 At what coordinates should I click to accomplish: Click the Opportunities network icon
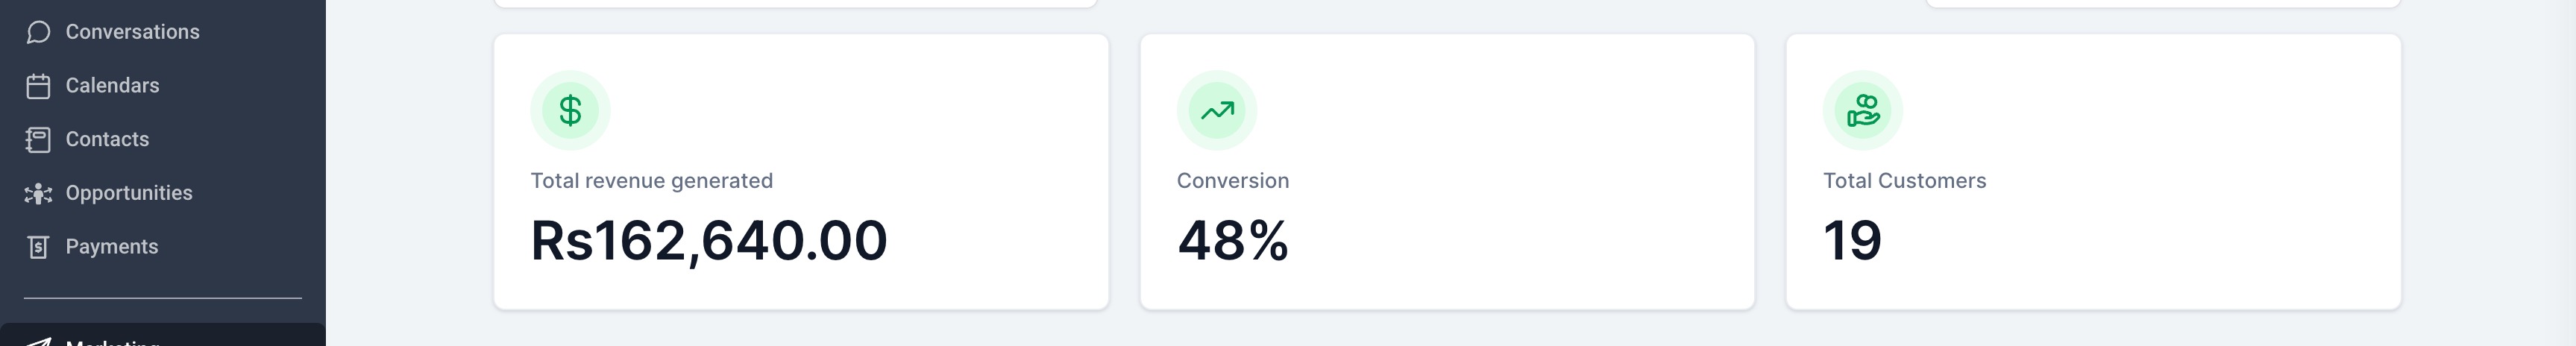pos(38,194)
